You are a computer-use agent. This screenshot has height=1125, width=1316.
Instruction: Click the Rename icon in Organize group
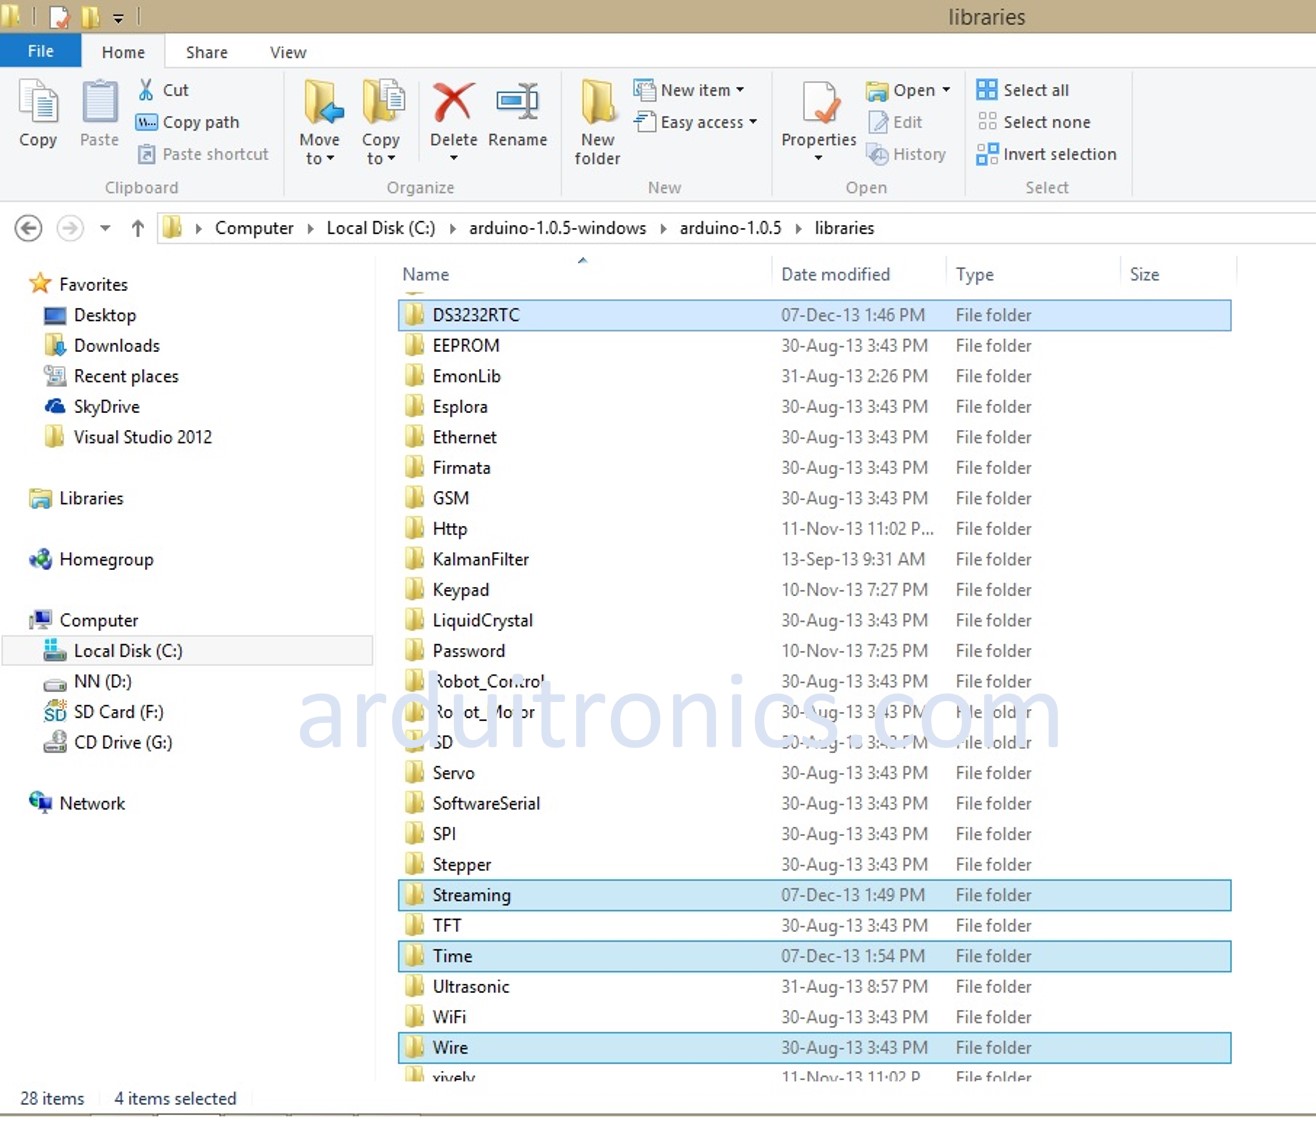pos(517,104)
